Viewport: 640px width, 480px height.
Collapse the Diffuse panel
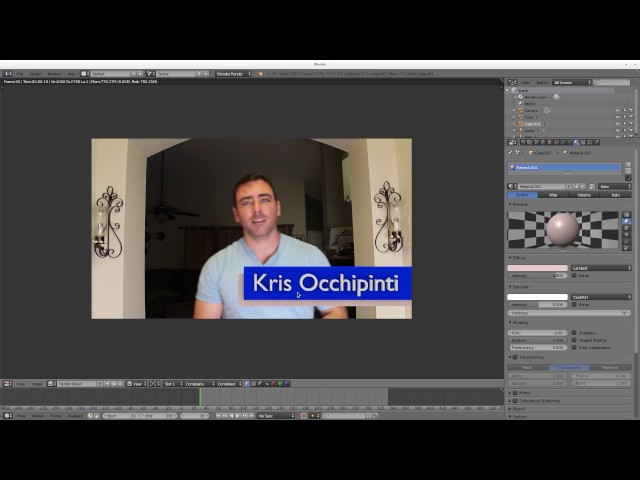[x=518, y=258]
